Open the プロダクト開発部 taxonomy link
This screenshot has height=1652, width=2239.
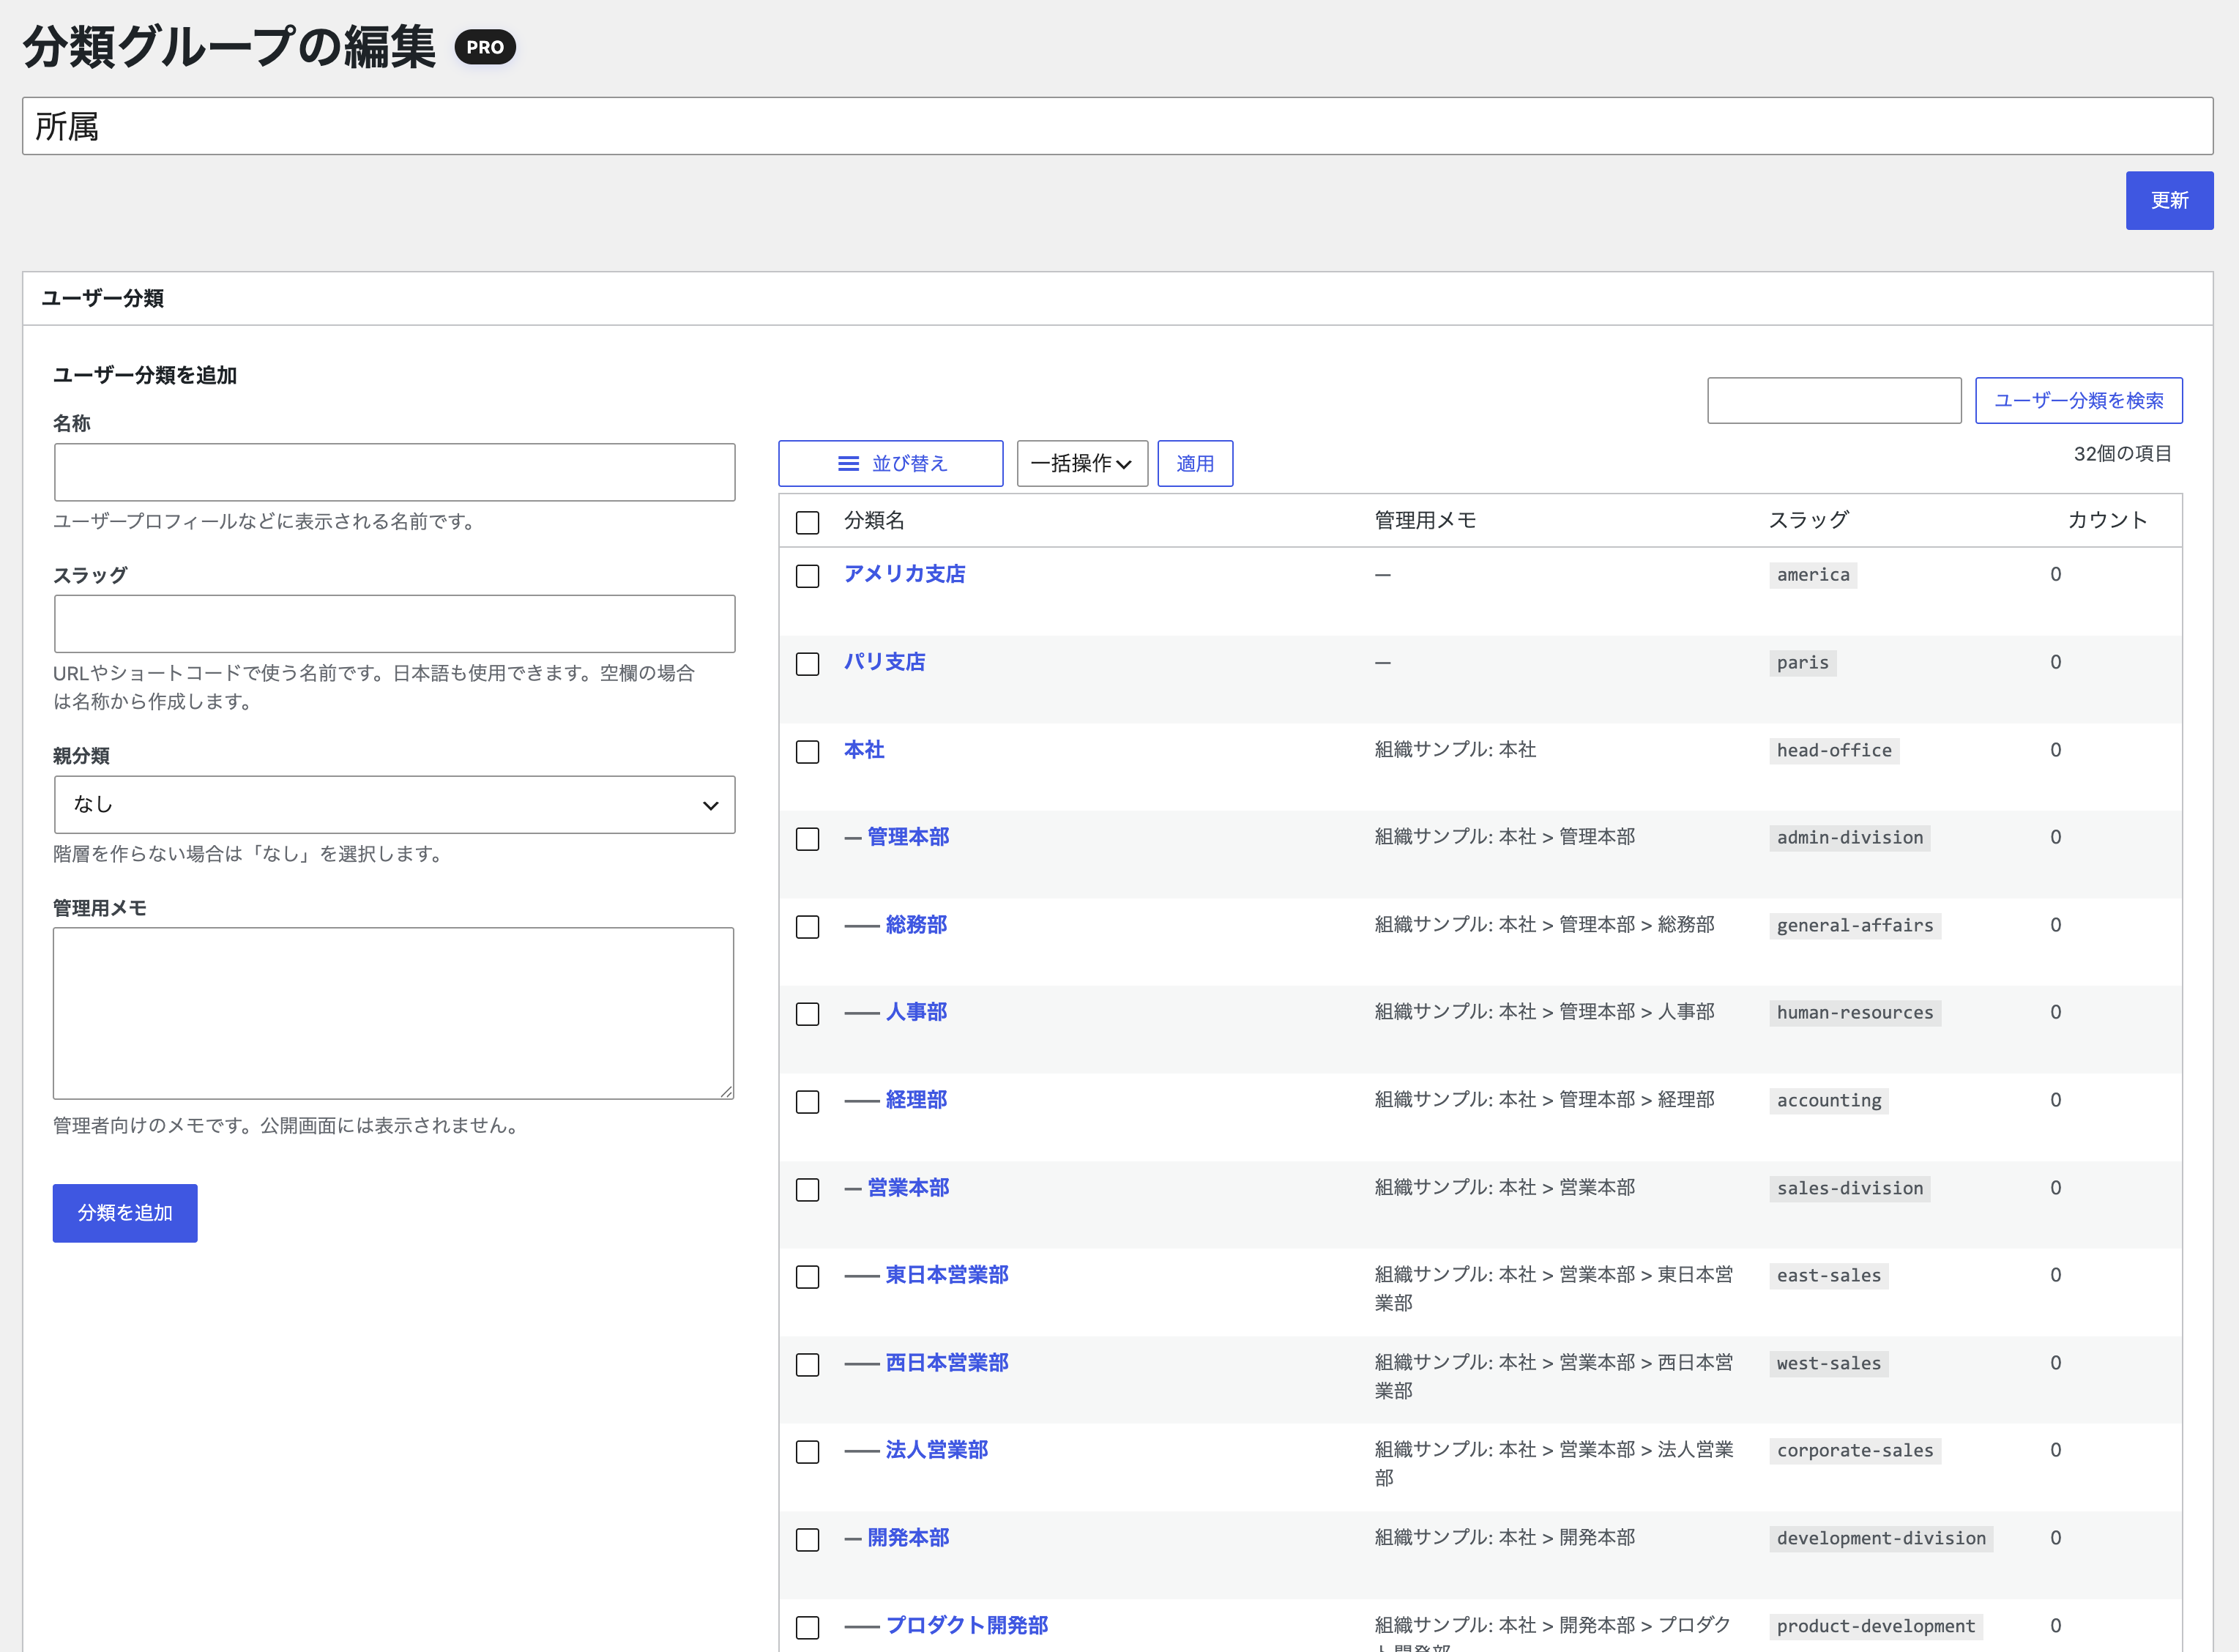pos(967,1626)
